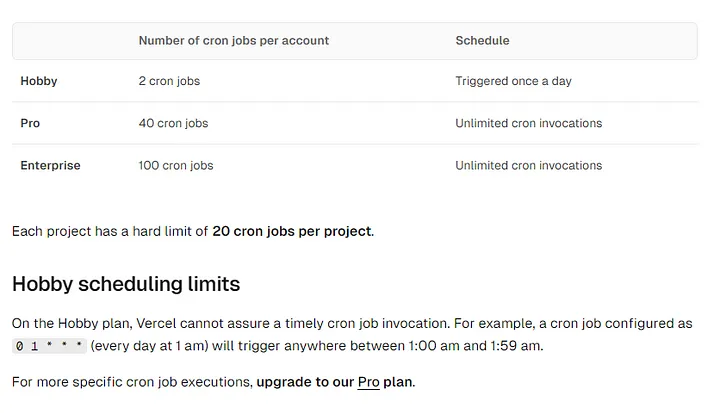Click the "40 cron jobs" cell

[173, 123]
